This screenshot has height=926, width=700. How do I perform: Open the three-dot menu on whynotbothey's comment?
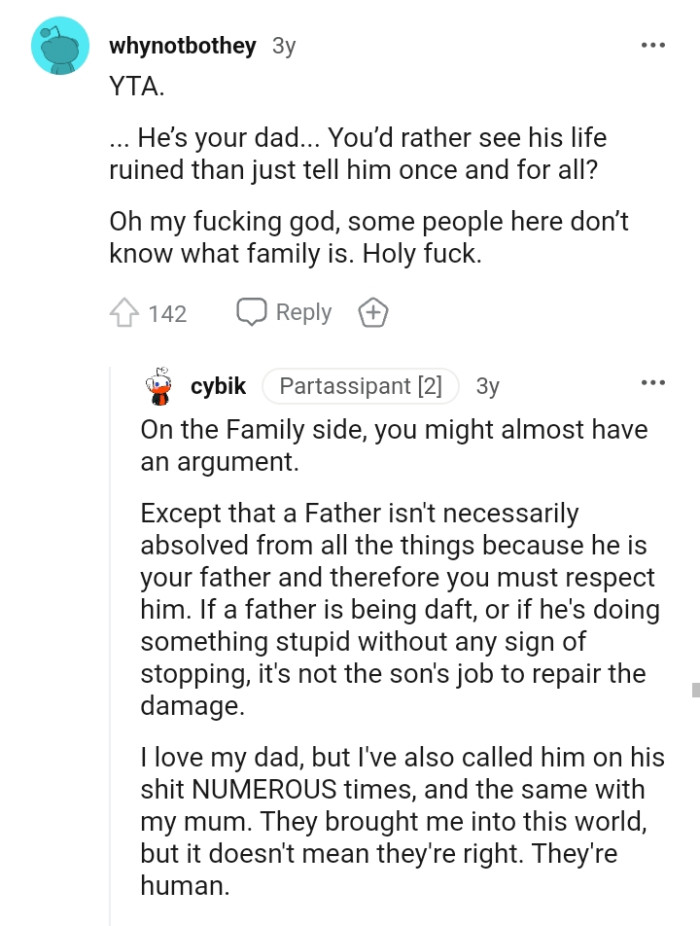click(x=655, y=44)
